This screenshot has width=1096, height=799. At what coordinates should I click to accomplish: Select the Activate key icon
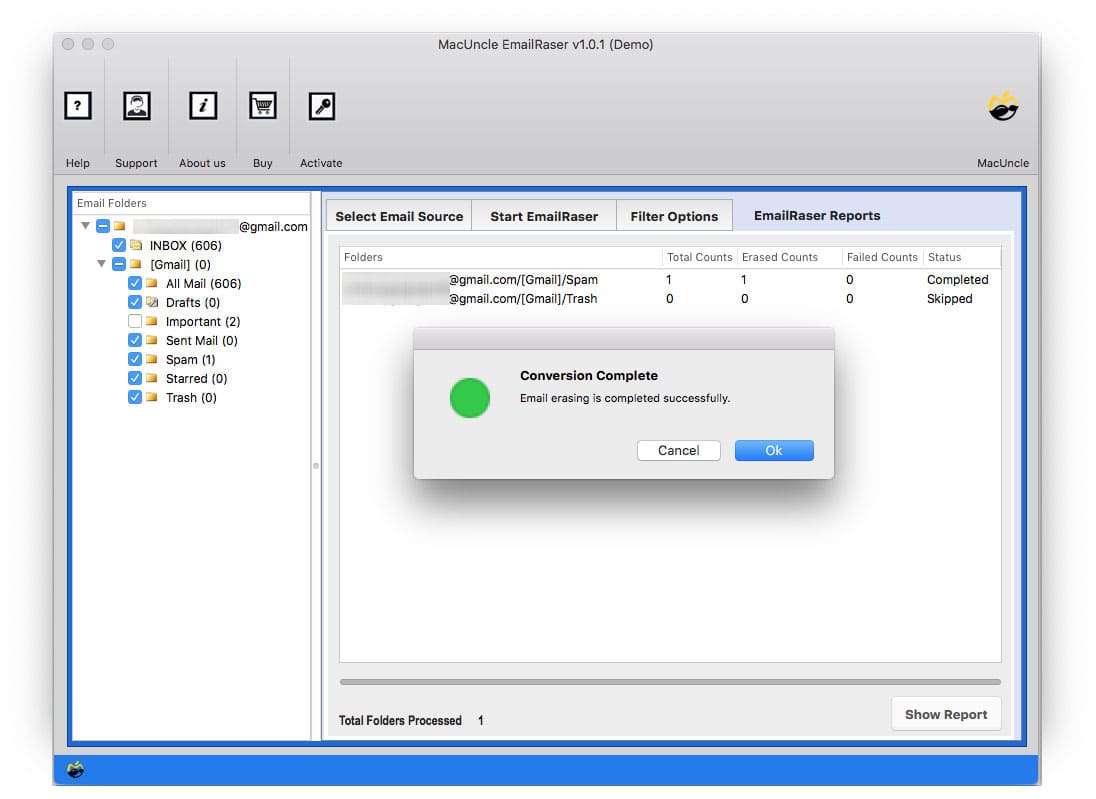click(321, 105)
